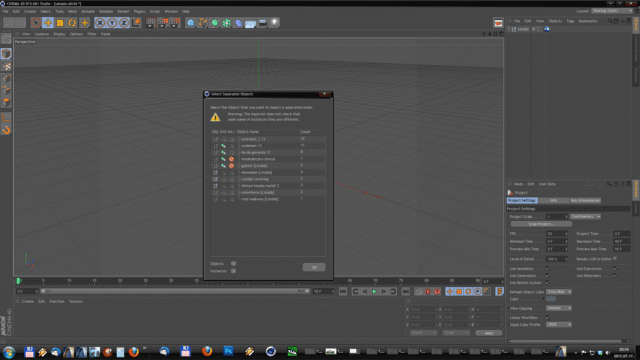Toggle the Y axis lock

pyautogui.click(x=112, y=23)
